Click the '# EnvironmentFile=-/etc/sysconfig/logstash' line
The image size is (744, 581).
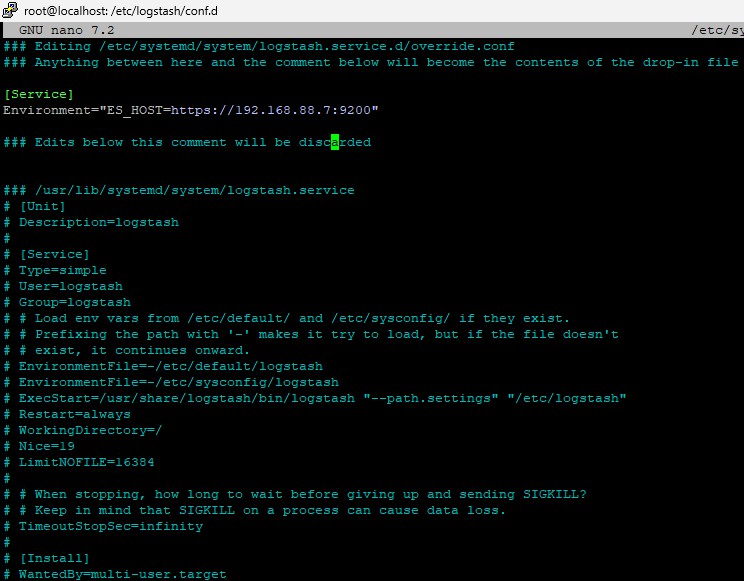tap(171, 383)
